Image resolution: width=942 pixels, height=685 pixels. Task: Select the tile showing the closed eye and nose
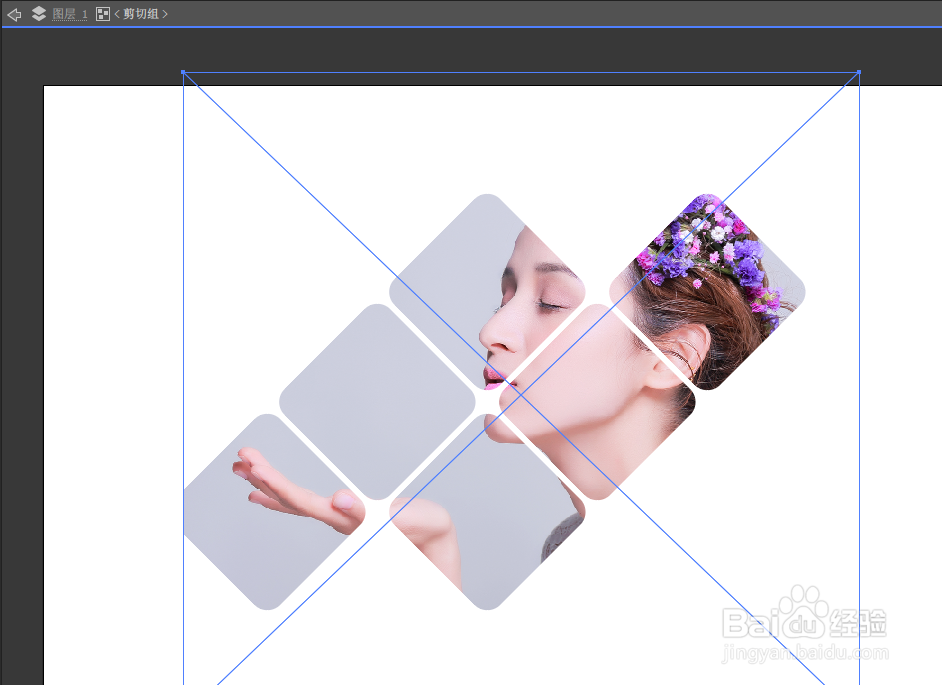(487, 291)
